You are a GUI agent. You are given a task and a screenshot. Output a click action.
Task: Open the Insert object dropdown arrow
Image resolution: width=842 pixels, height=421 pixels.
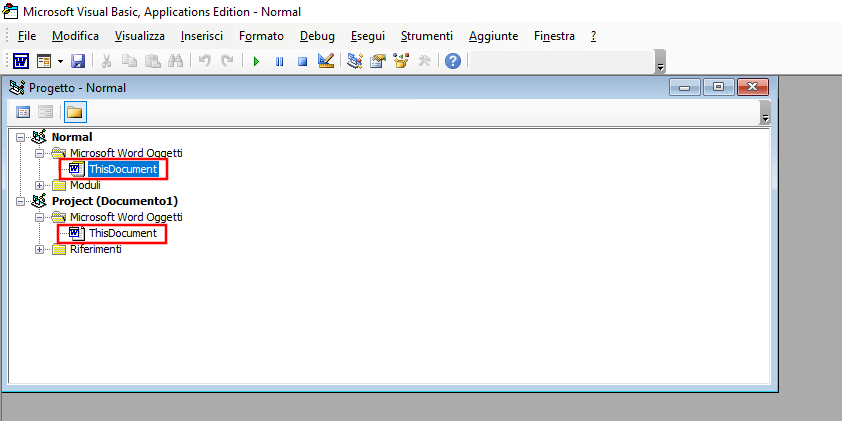pyautogui.click(x=60, y=61)
